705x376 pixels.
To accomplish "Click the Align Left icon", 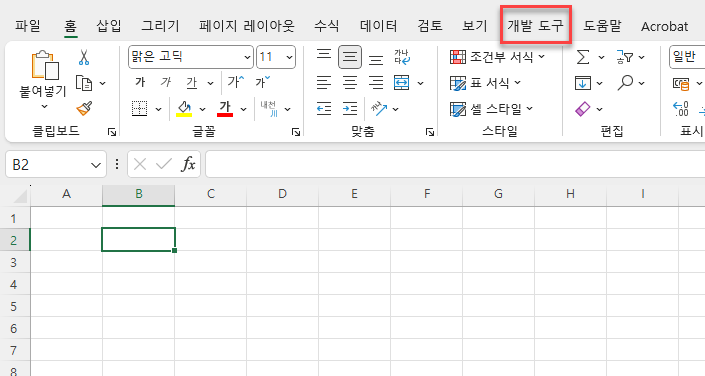I will click(x=324, y=83).
